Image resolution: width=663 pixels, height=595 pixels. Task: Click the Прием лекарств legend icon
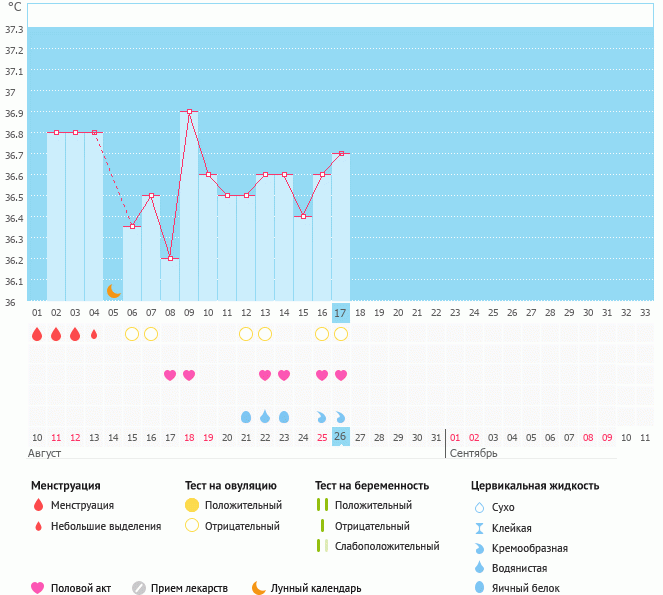coord(139,588)
